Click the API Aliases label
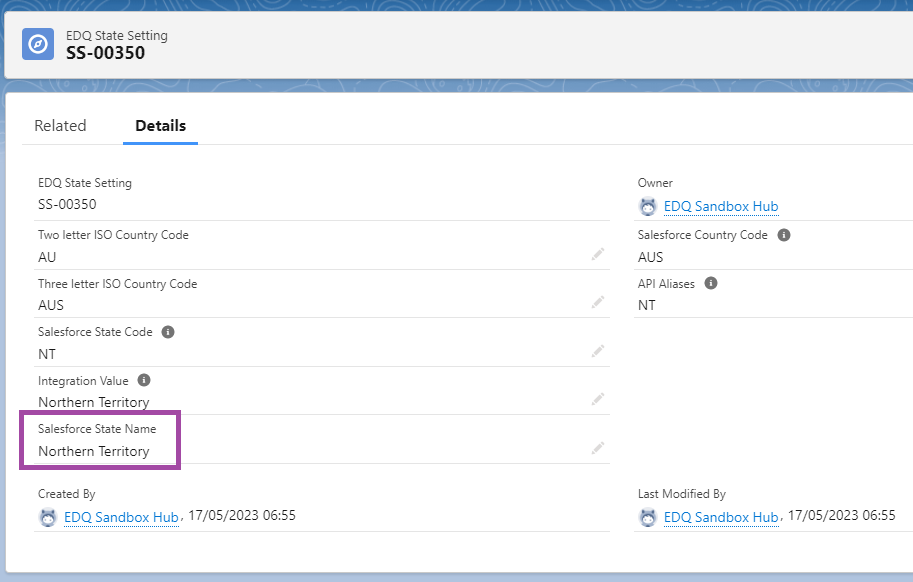Viewport: 913px width, 582px height. click(x=666, y=284)
